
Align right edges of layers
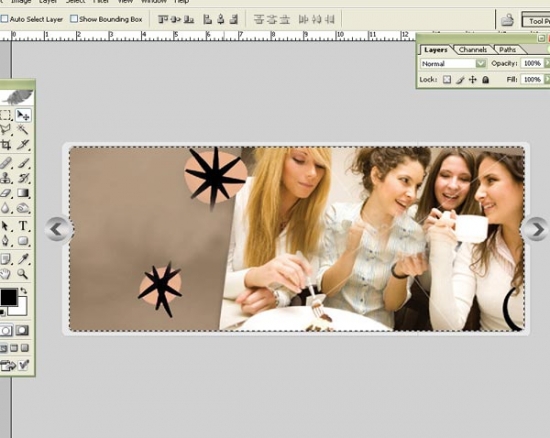coord(234,19)
